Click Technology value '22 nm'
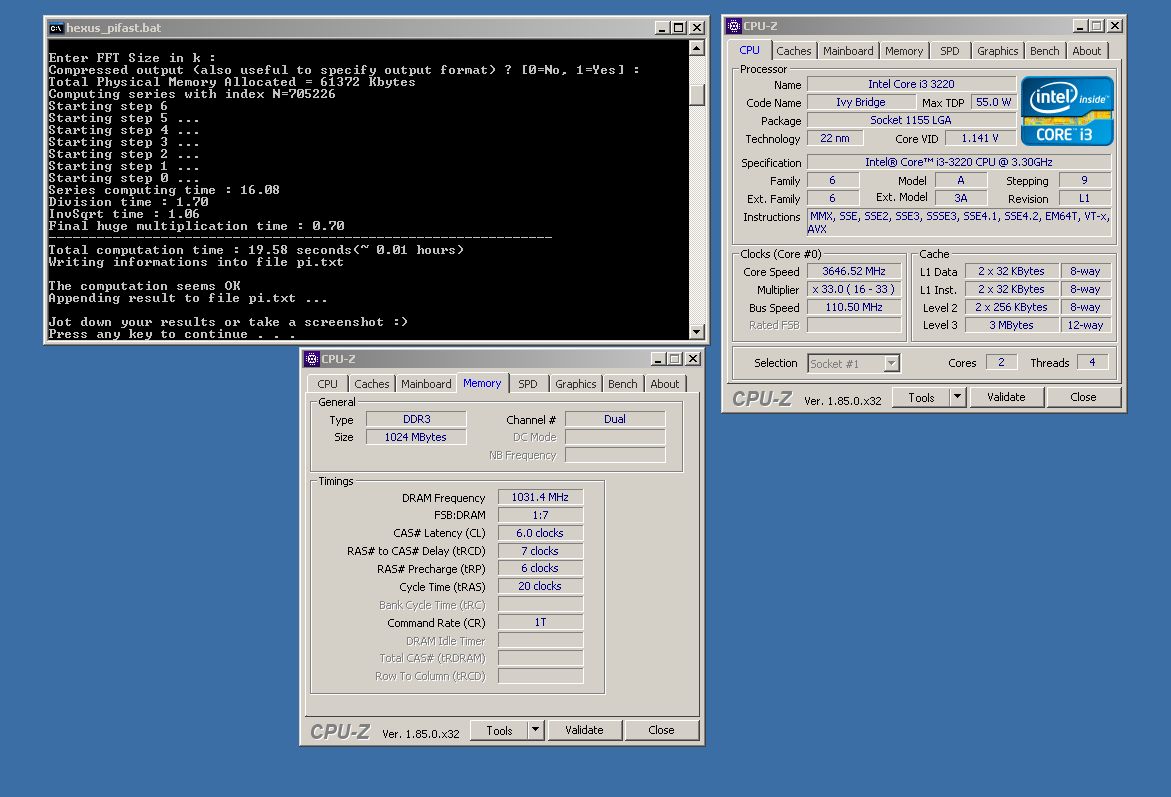 (x=834, y=138)
